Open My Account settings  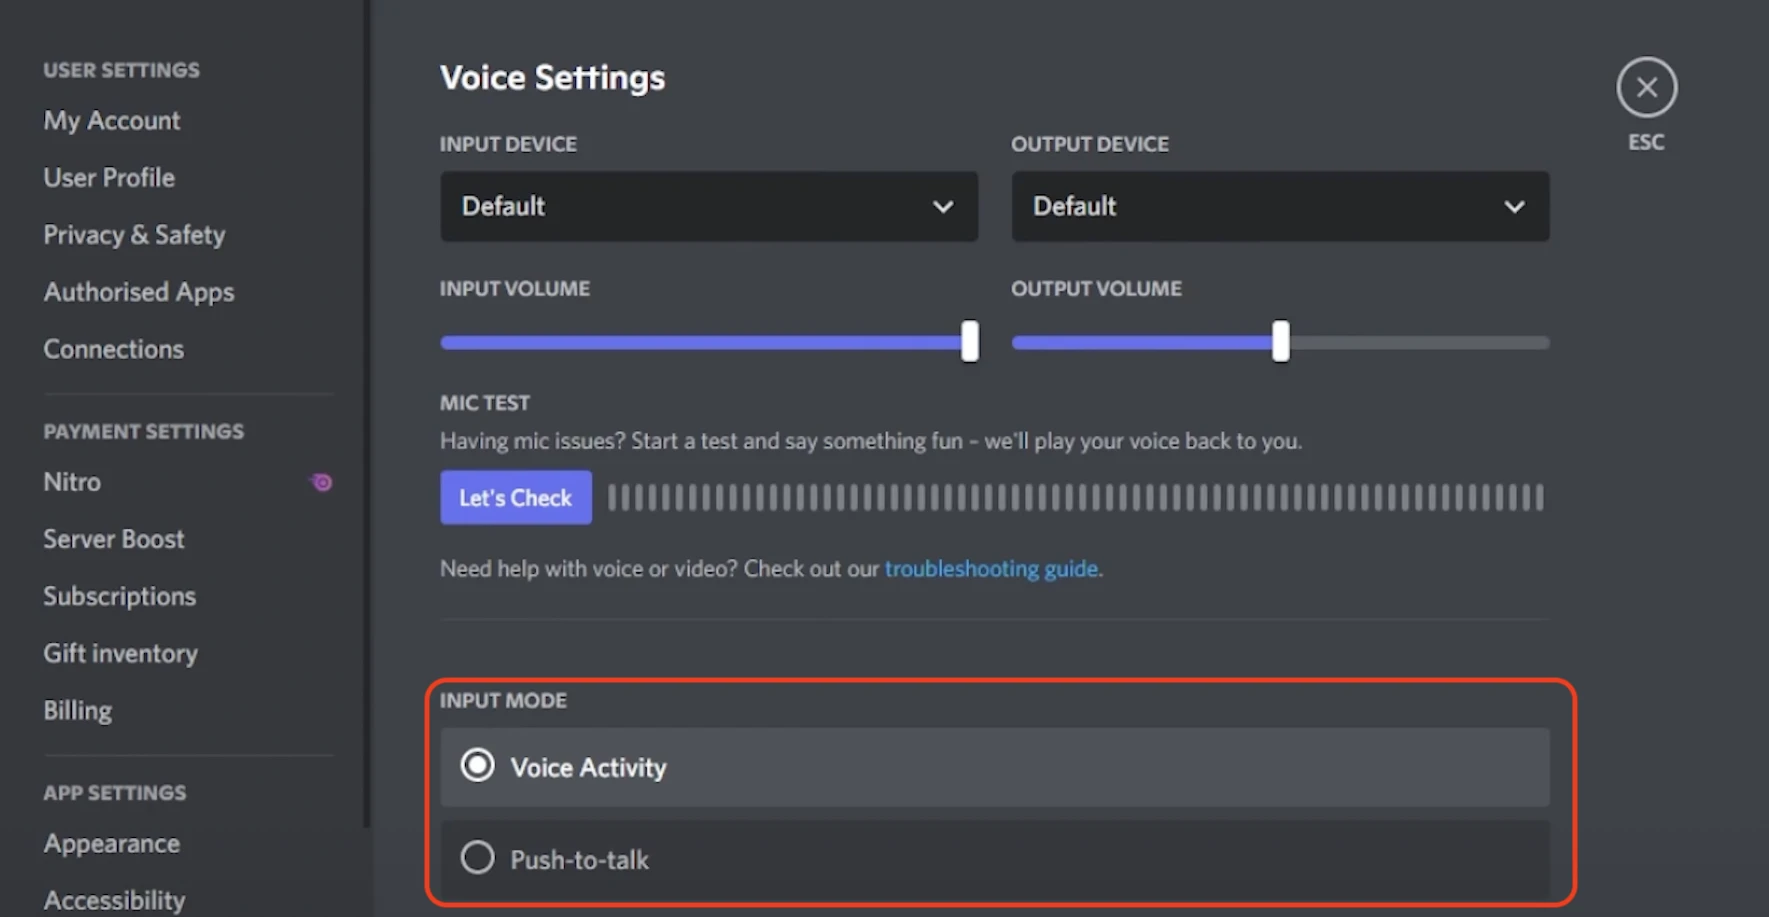coord(112,121)
